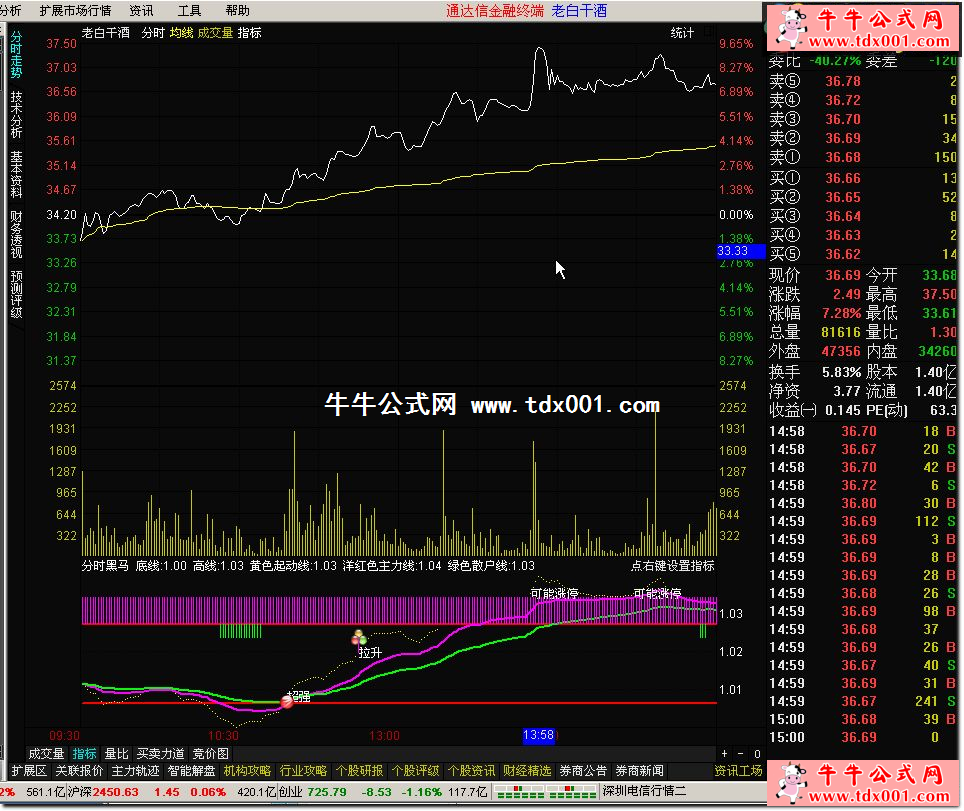Click 深圳电信行情二 in the status bar
Viewport: 964px width, 811px height.
[x=644, y=791]
